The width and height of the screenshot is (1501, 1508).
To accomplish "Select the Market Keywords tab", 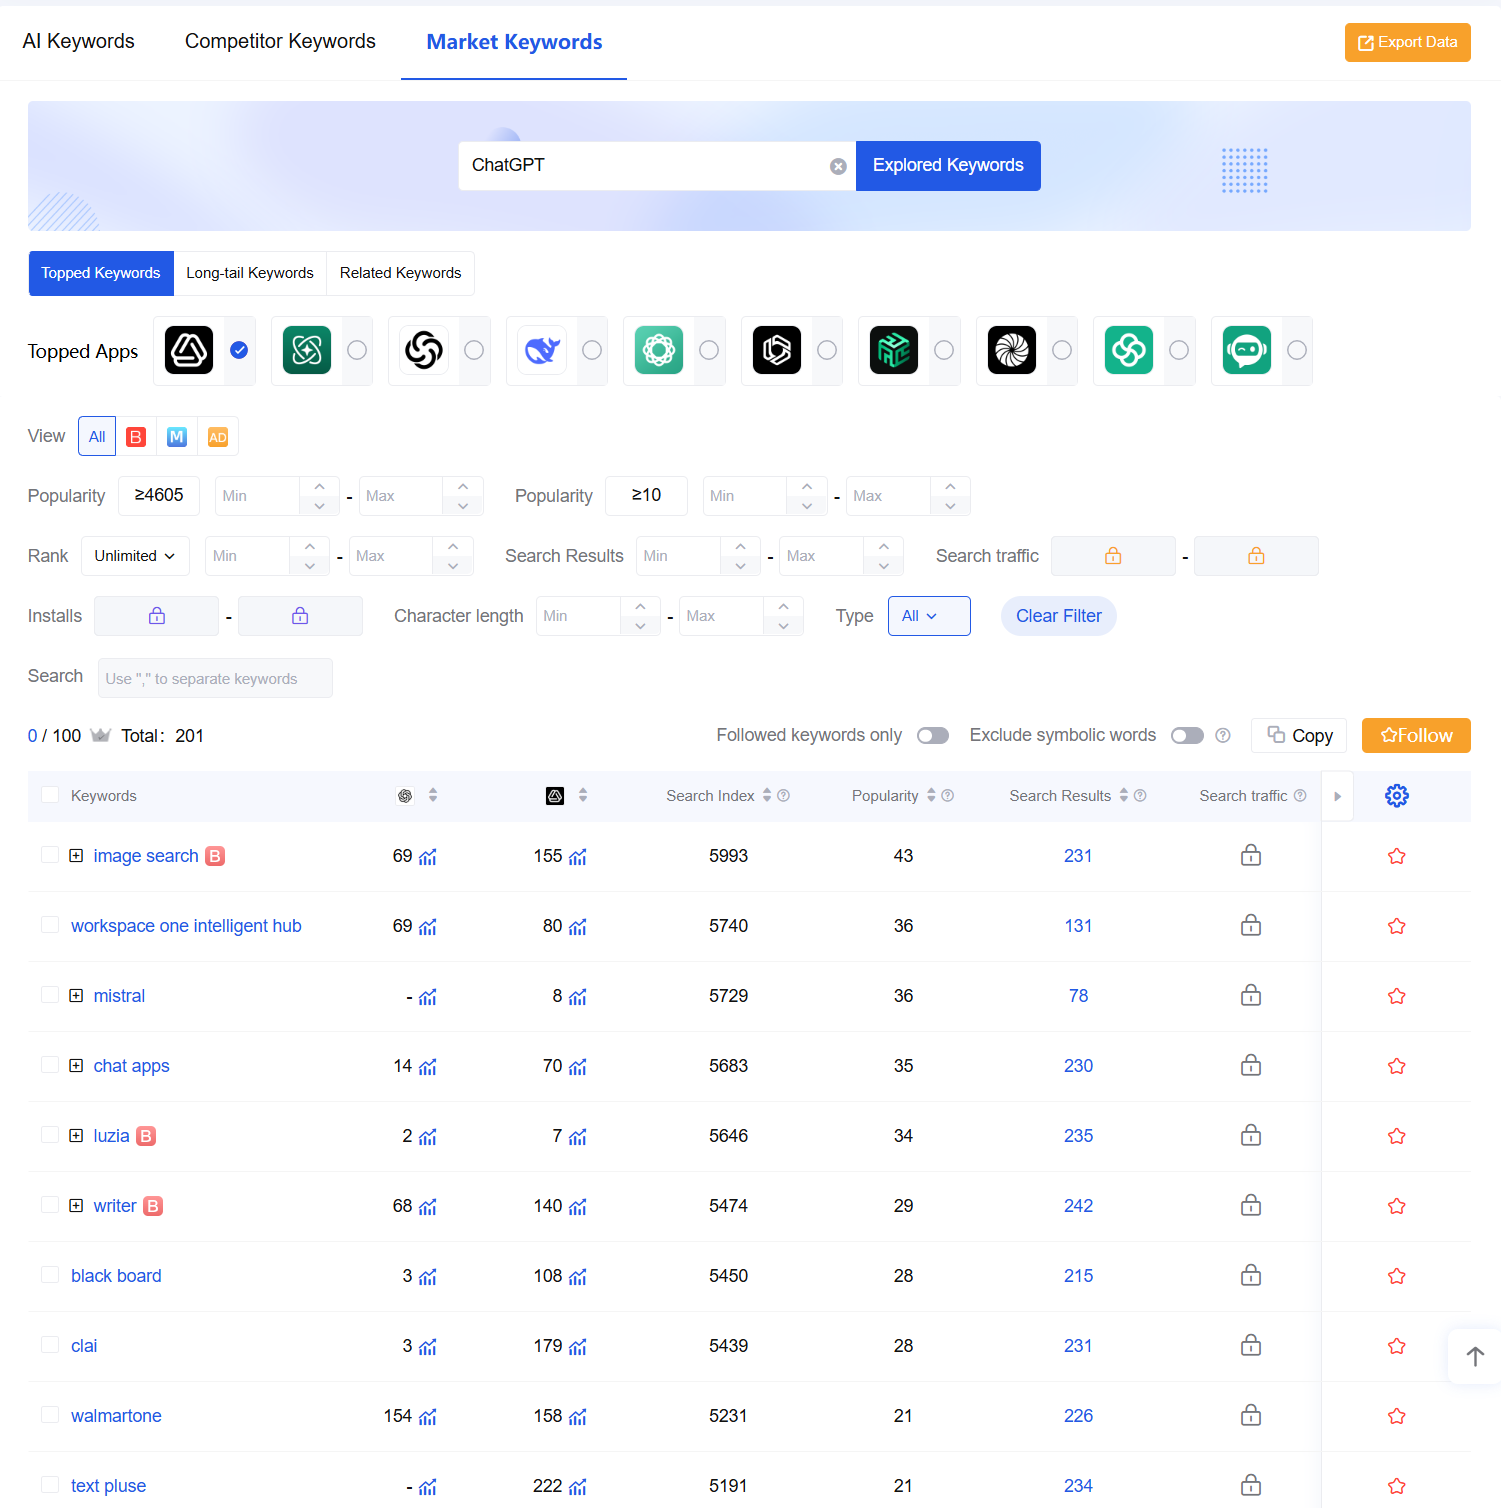I will click(514, 42).
